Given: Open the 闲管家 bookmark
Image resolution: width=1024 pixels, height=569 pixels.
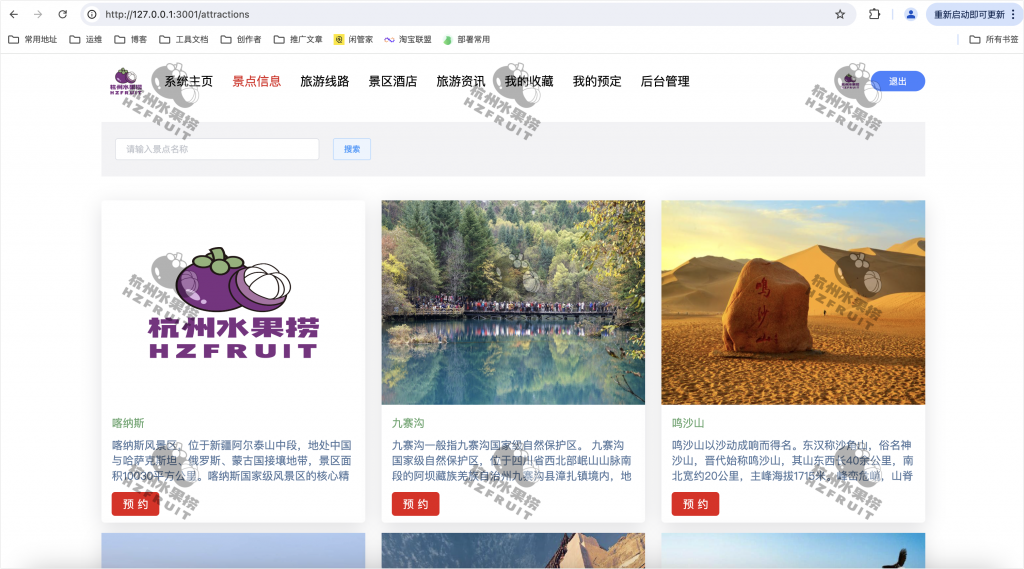Looking at the screenshot, I should click(353, 39).
